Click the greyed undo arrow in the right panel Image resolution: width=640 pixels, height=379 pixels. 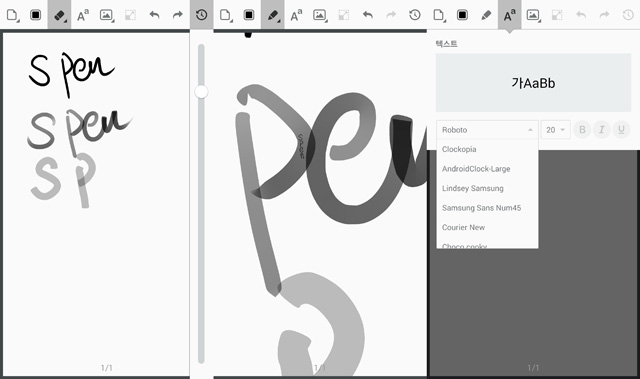(x=581, y=15)
